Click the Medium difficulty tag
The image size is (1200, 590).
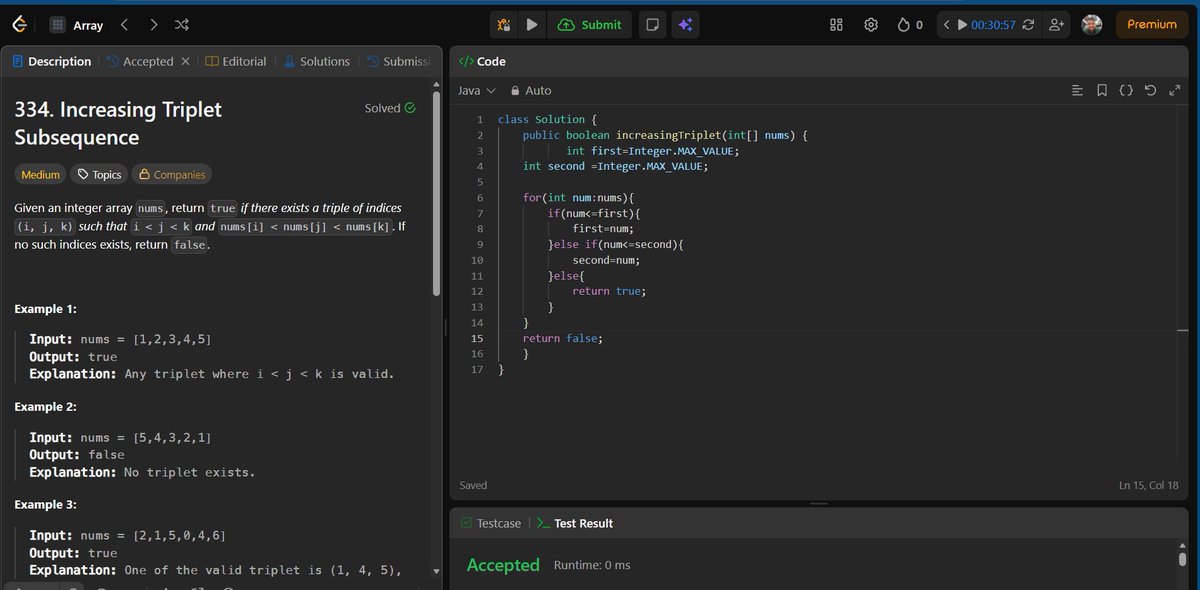41,174
